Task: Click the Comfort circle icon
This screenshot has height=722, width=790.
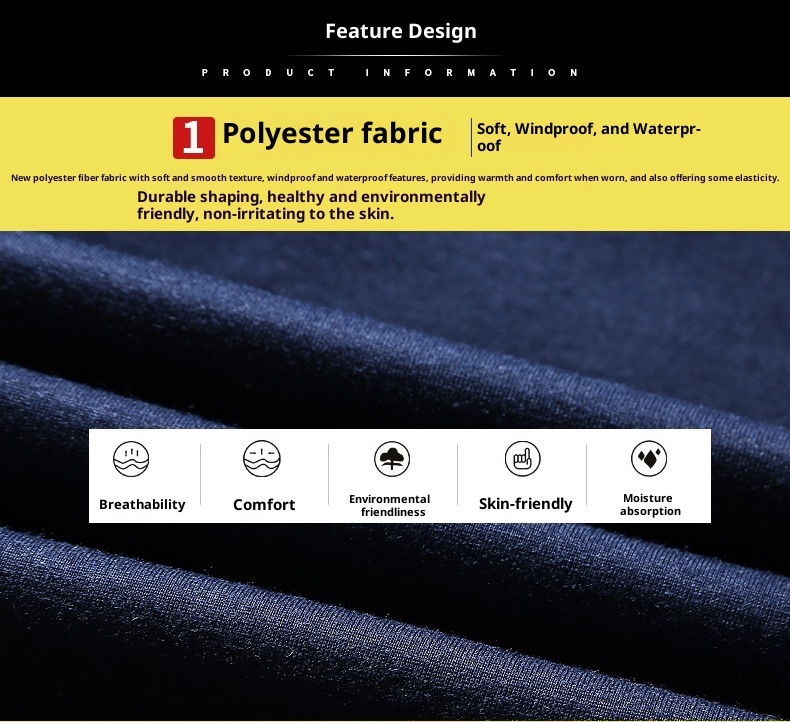Action: tap(262, 459)
